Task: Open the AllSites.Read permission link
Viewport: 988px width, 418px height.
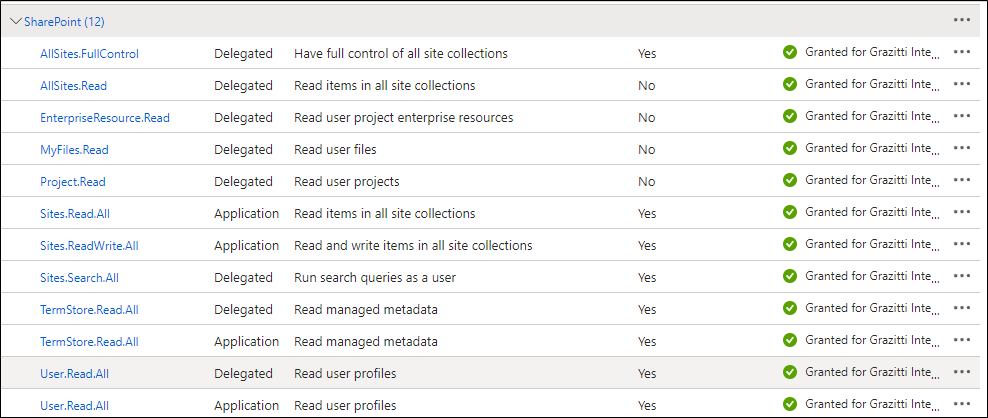Action: pos(73,86)
